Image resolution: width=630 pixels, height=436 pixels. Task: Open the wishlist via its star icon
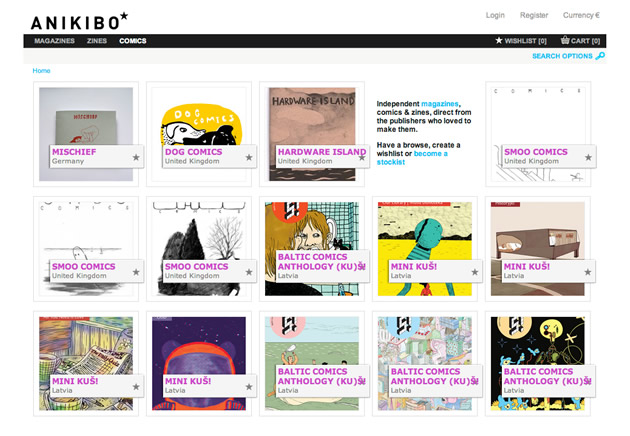pos(499,40)
